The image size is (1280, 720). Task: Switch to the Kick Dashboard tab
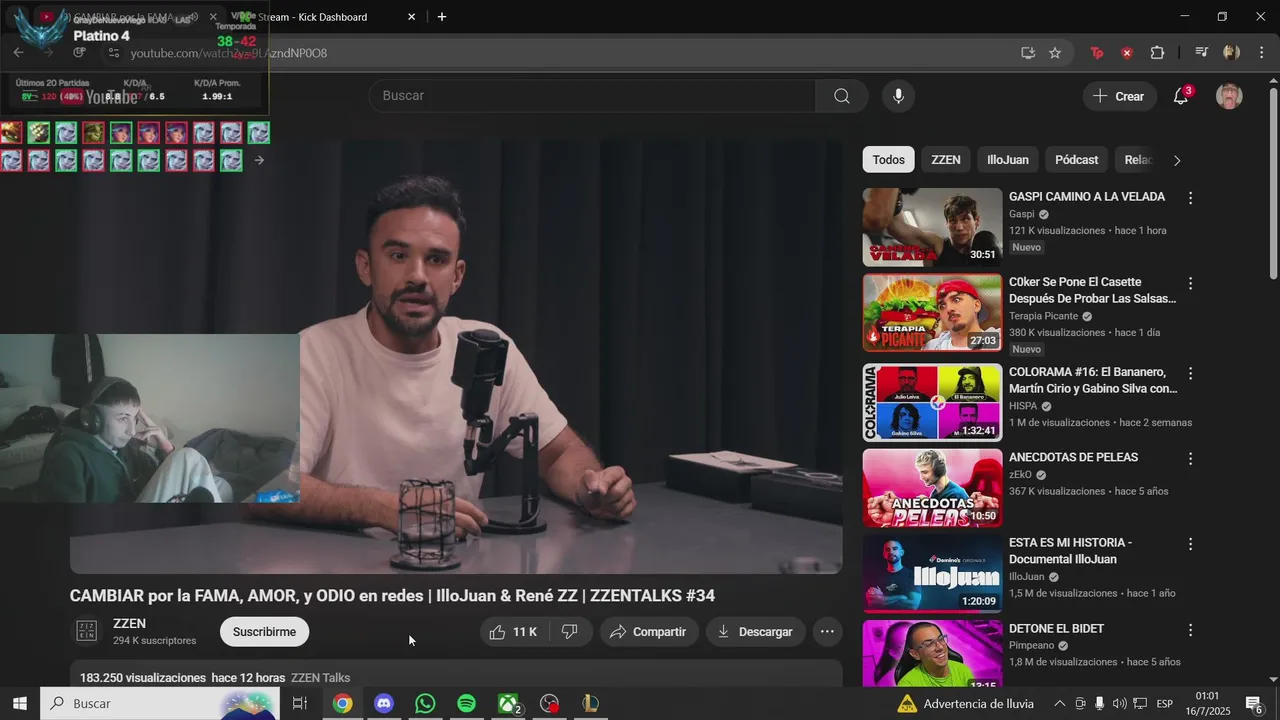[318, 17]
